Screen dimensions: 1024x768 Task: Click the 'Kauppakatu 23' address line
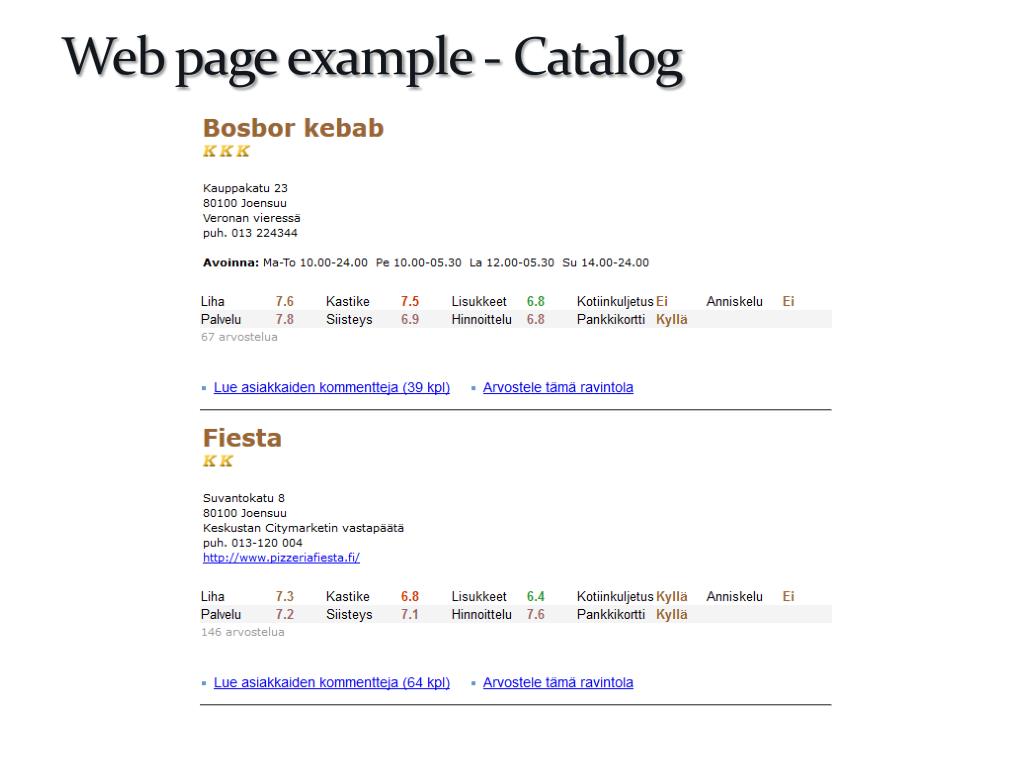(245, 188)
